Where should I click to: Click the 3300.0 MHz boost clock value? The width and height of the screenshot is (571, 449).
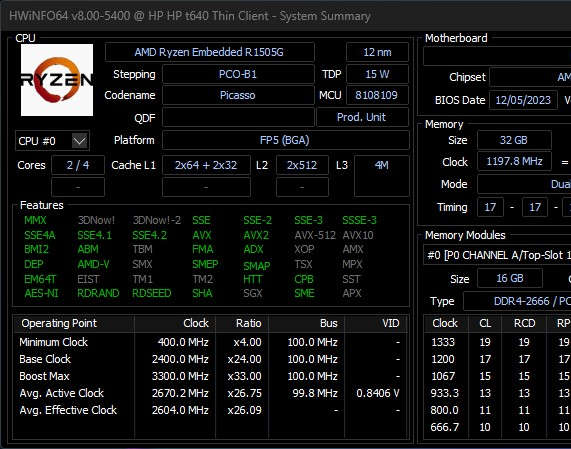pyautogui.click(x=180, y=376)
